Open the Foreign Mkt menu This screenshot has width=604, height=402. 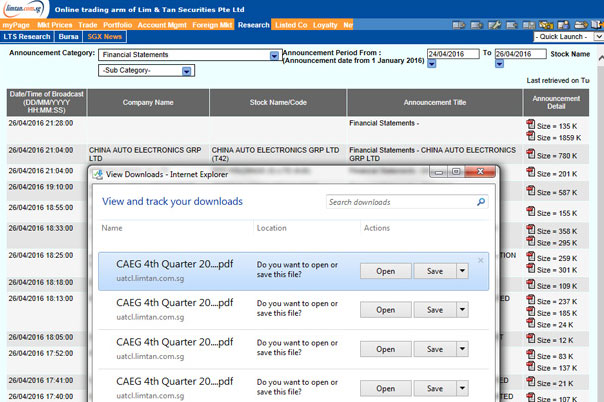[212, 25]
